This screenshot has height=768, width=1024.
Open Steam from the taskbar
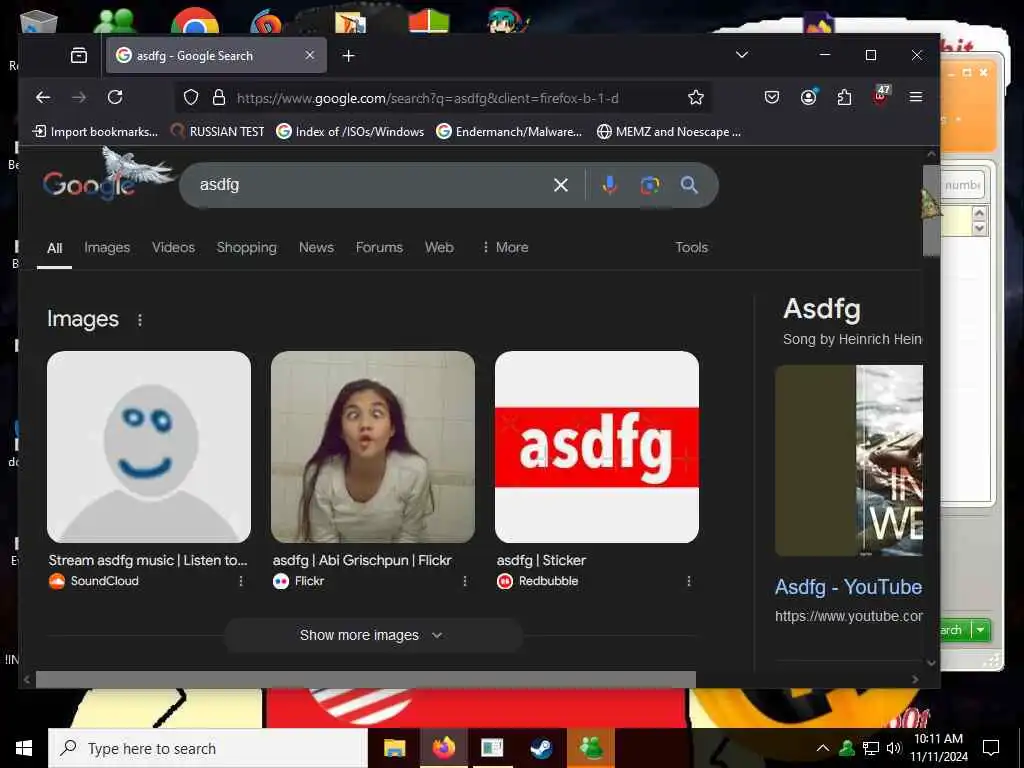(x=541, y=748)
